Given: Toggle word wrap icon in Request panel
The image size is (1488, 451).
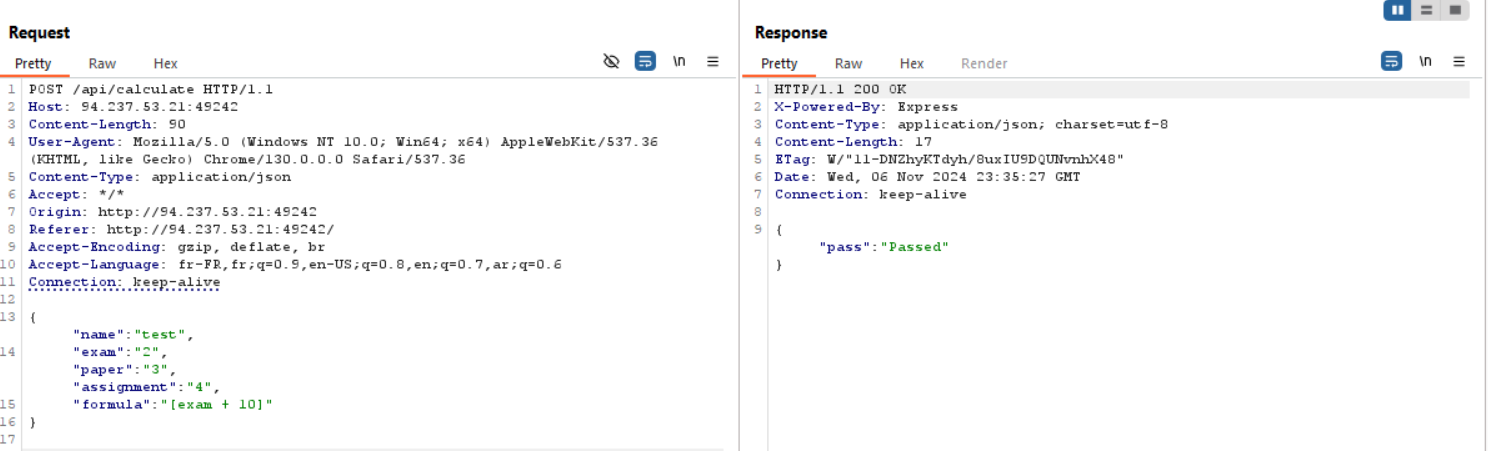Looking at the screenshot, I should (645, 62).
